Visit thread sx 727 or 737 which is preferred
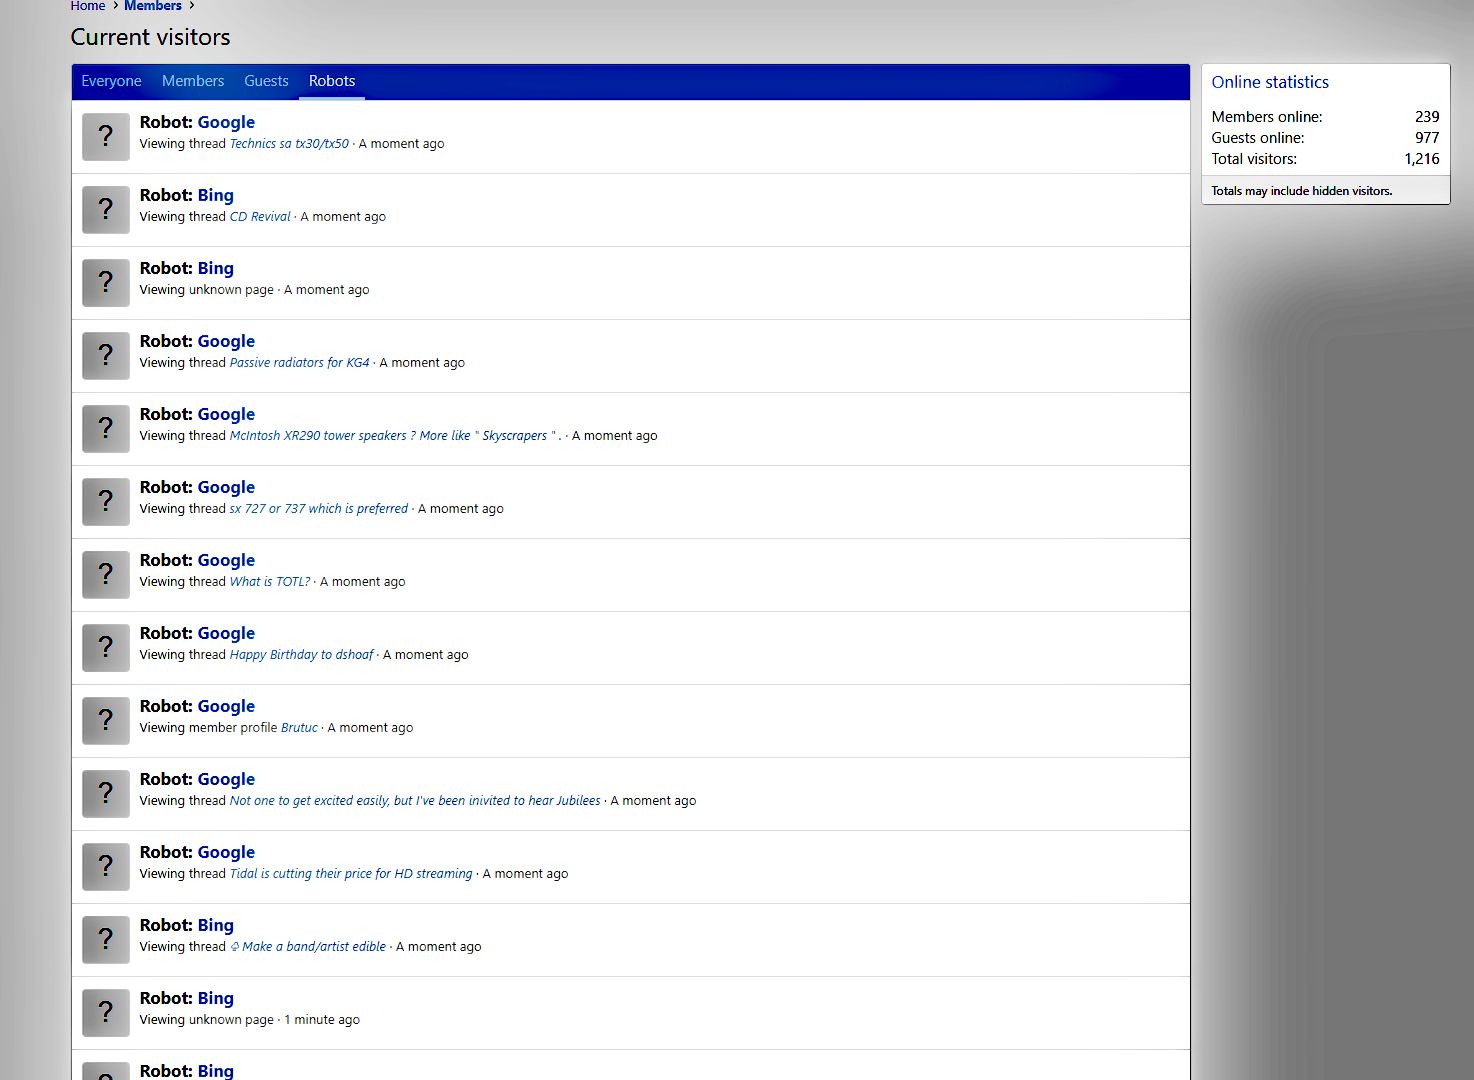 pos(319,509)
